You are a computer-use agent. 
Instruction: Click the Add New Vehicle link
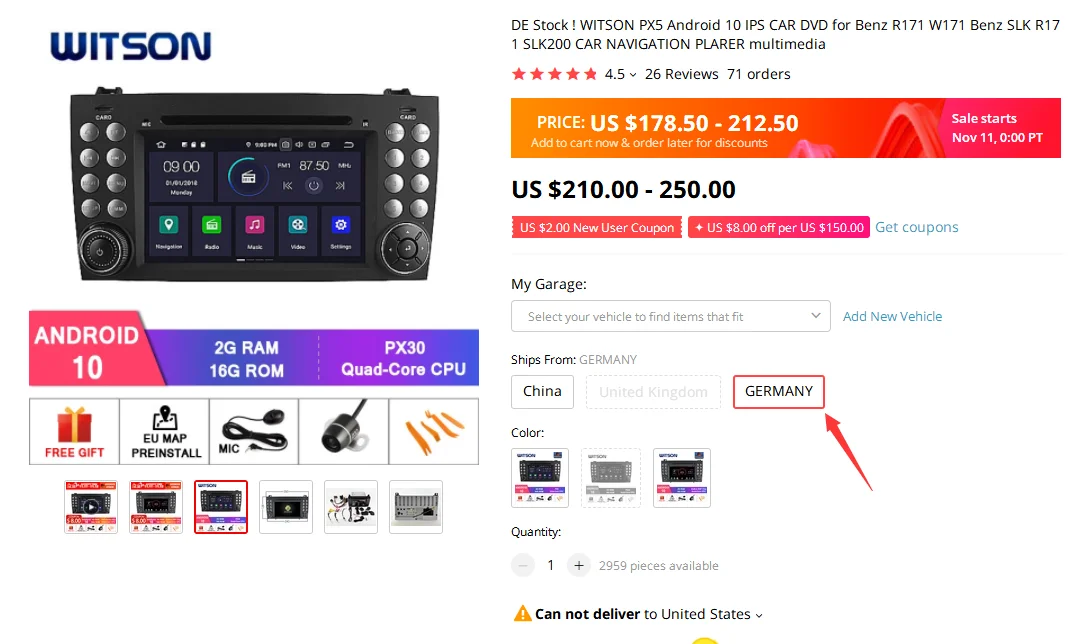point(892,316)
